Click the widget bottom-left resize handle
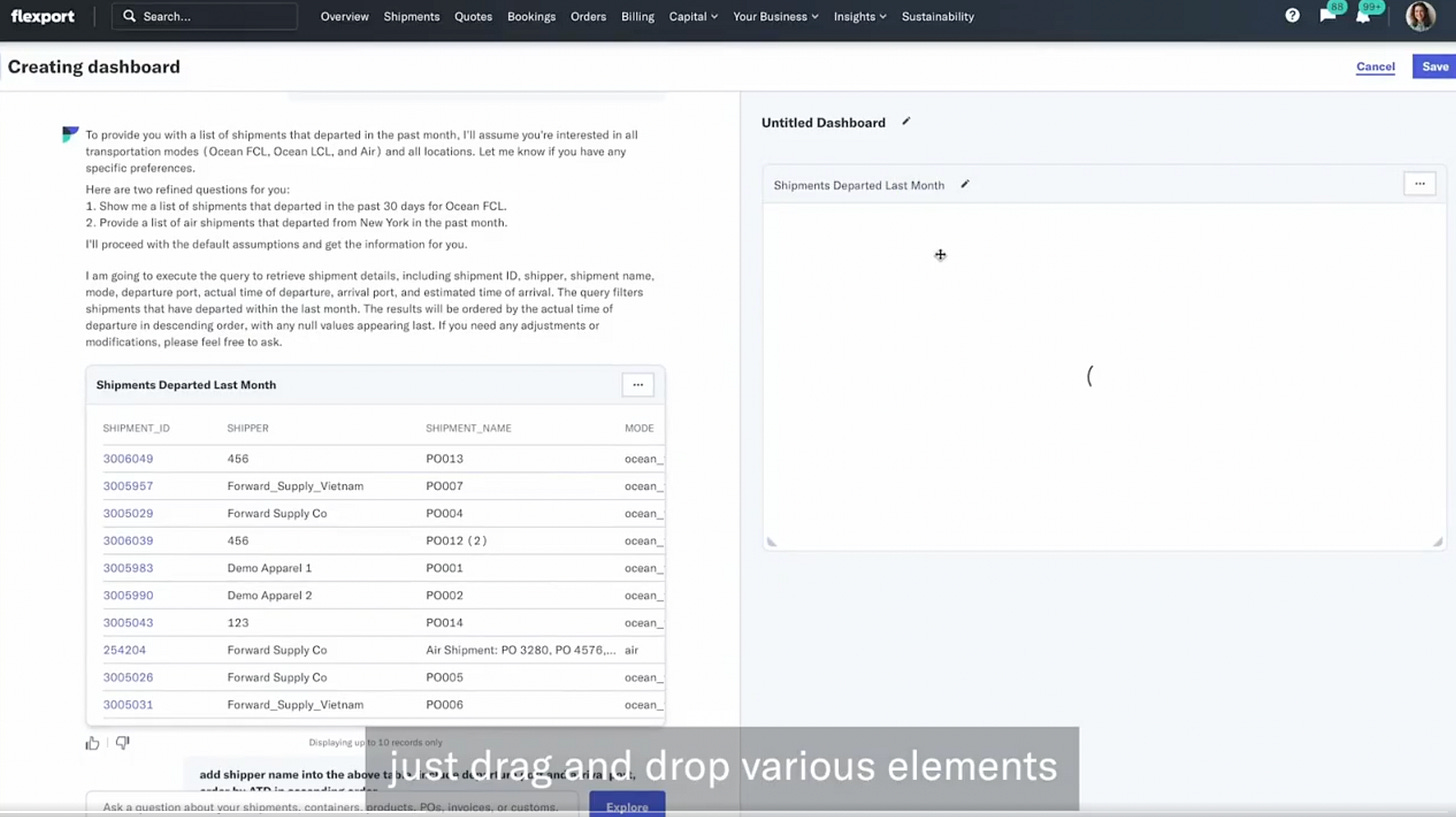 771,542
